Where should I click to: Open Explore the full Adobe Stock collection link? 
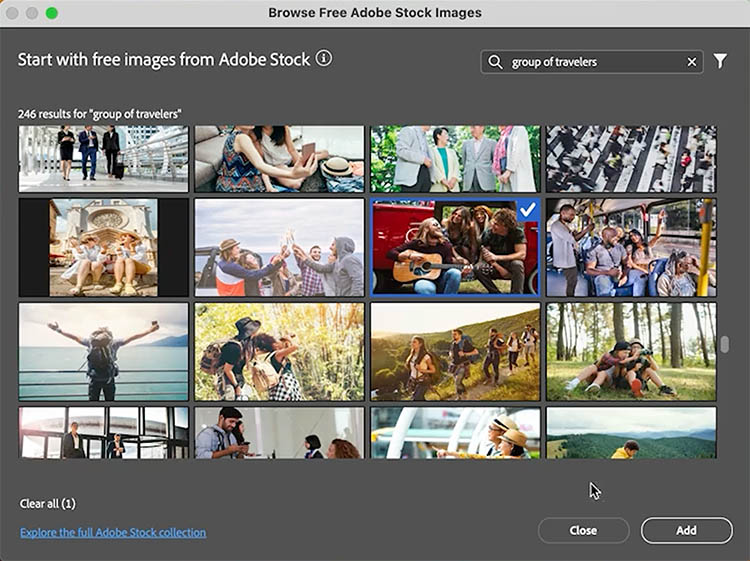click(x=113, y=532)
